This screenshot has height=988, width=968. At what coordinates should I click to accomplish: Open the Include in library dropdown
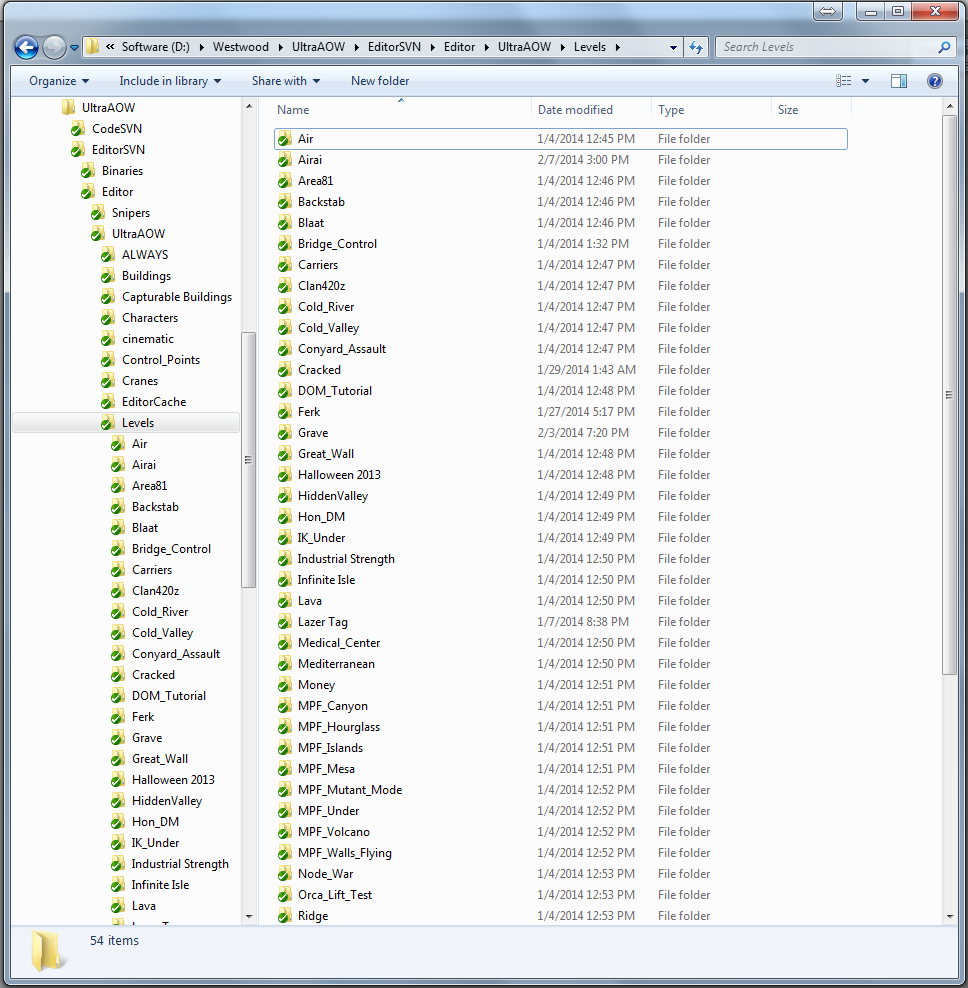point(170,81)
